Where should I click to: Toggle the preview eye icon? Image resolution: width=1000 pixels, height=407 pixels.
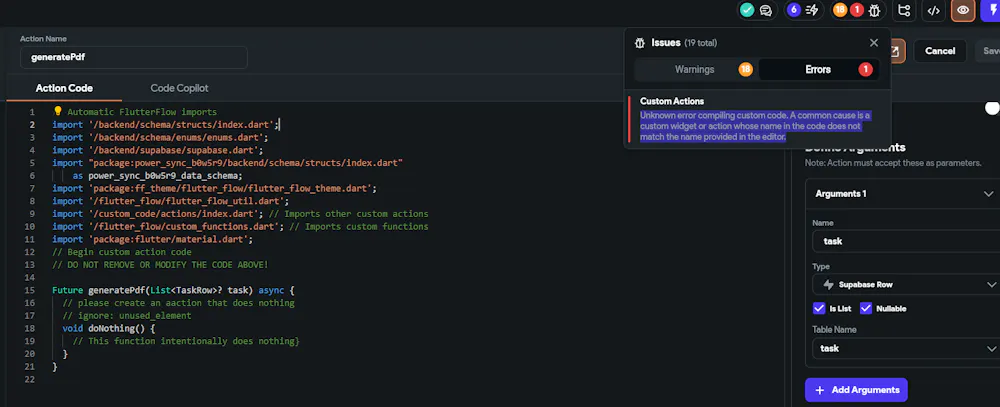coord(963,10)
